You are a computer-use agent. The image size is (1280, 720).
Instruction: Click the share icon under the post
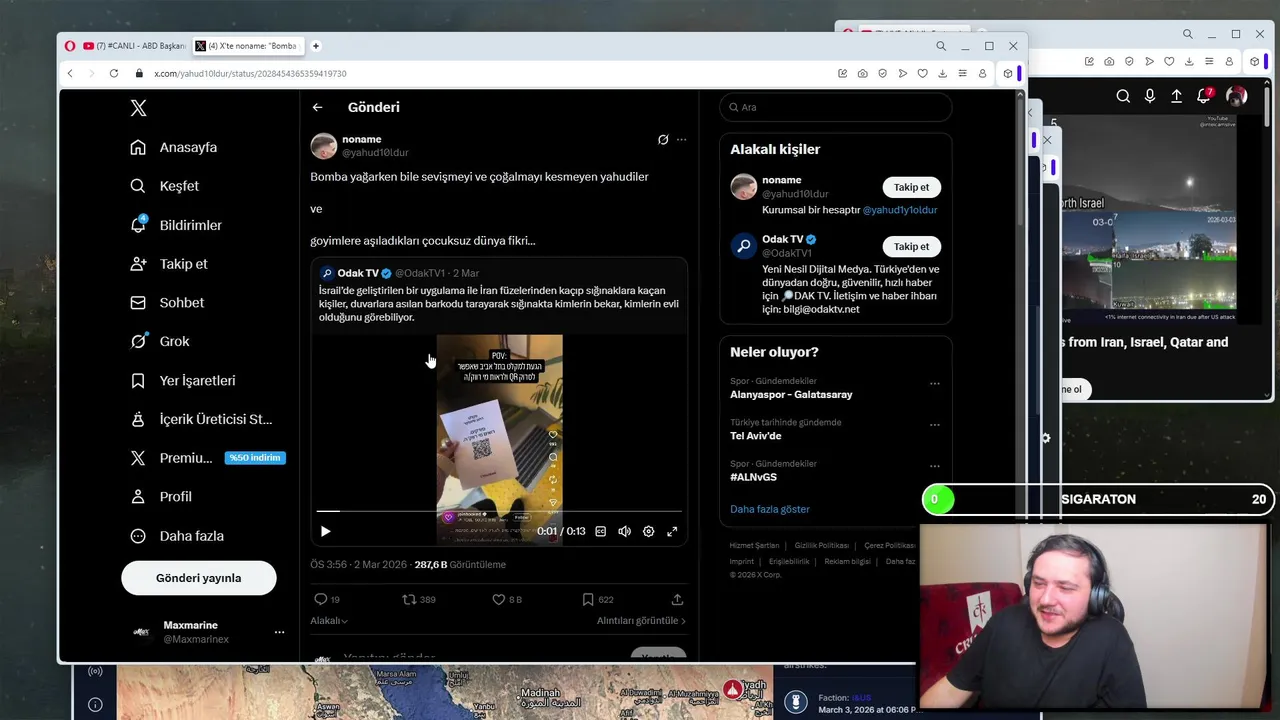[x=677, y=599]
